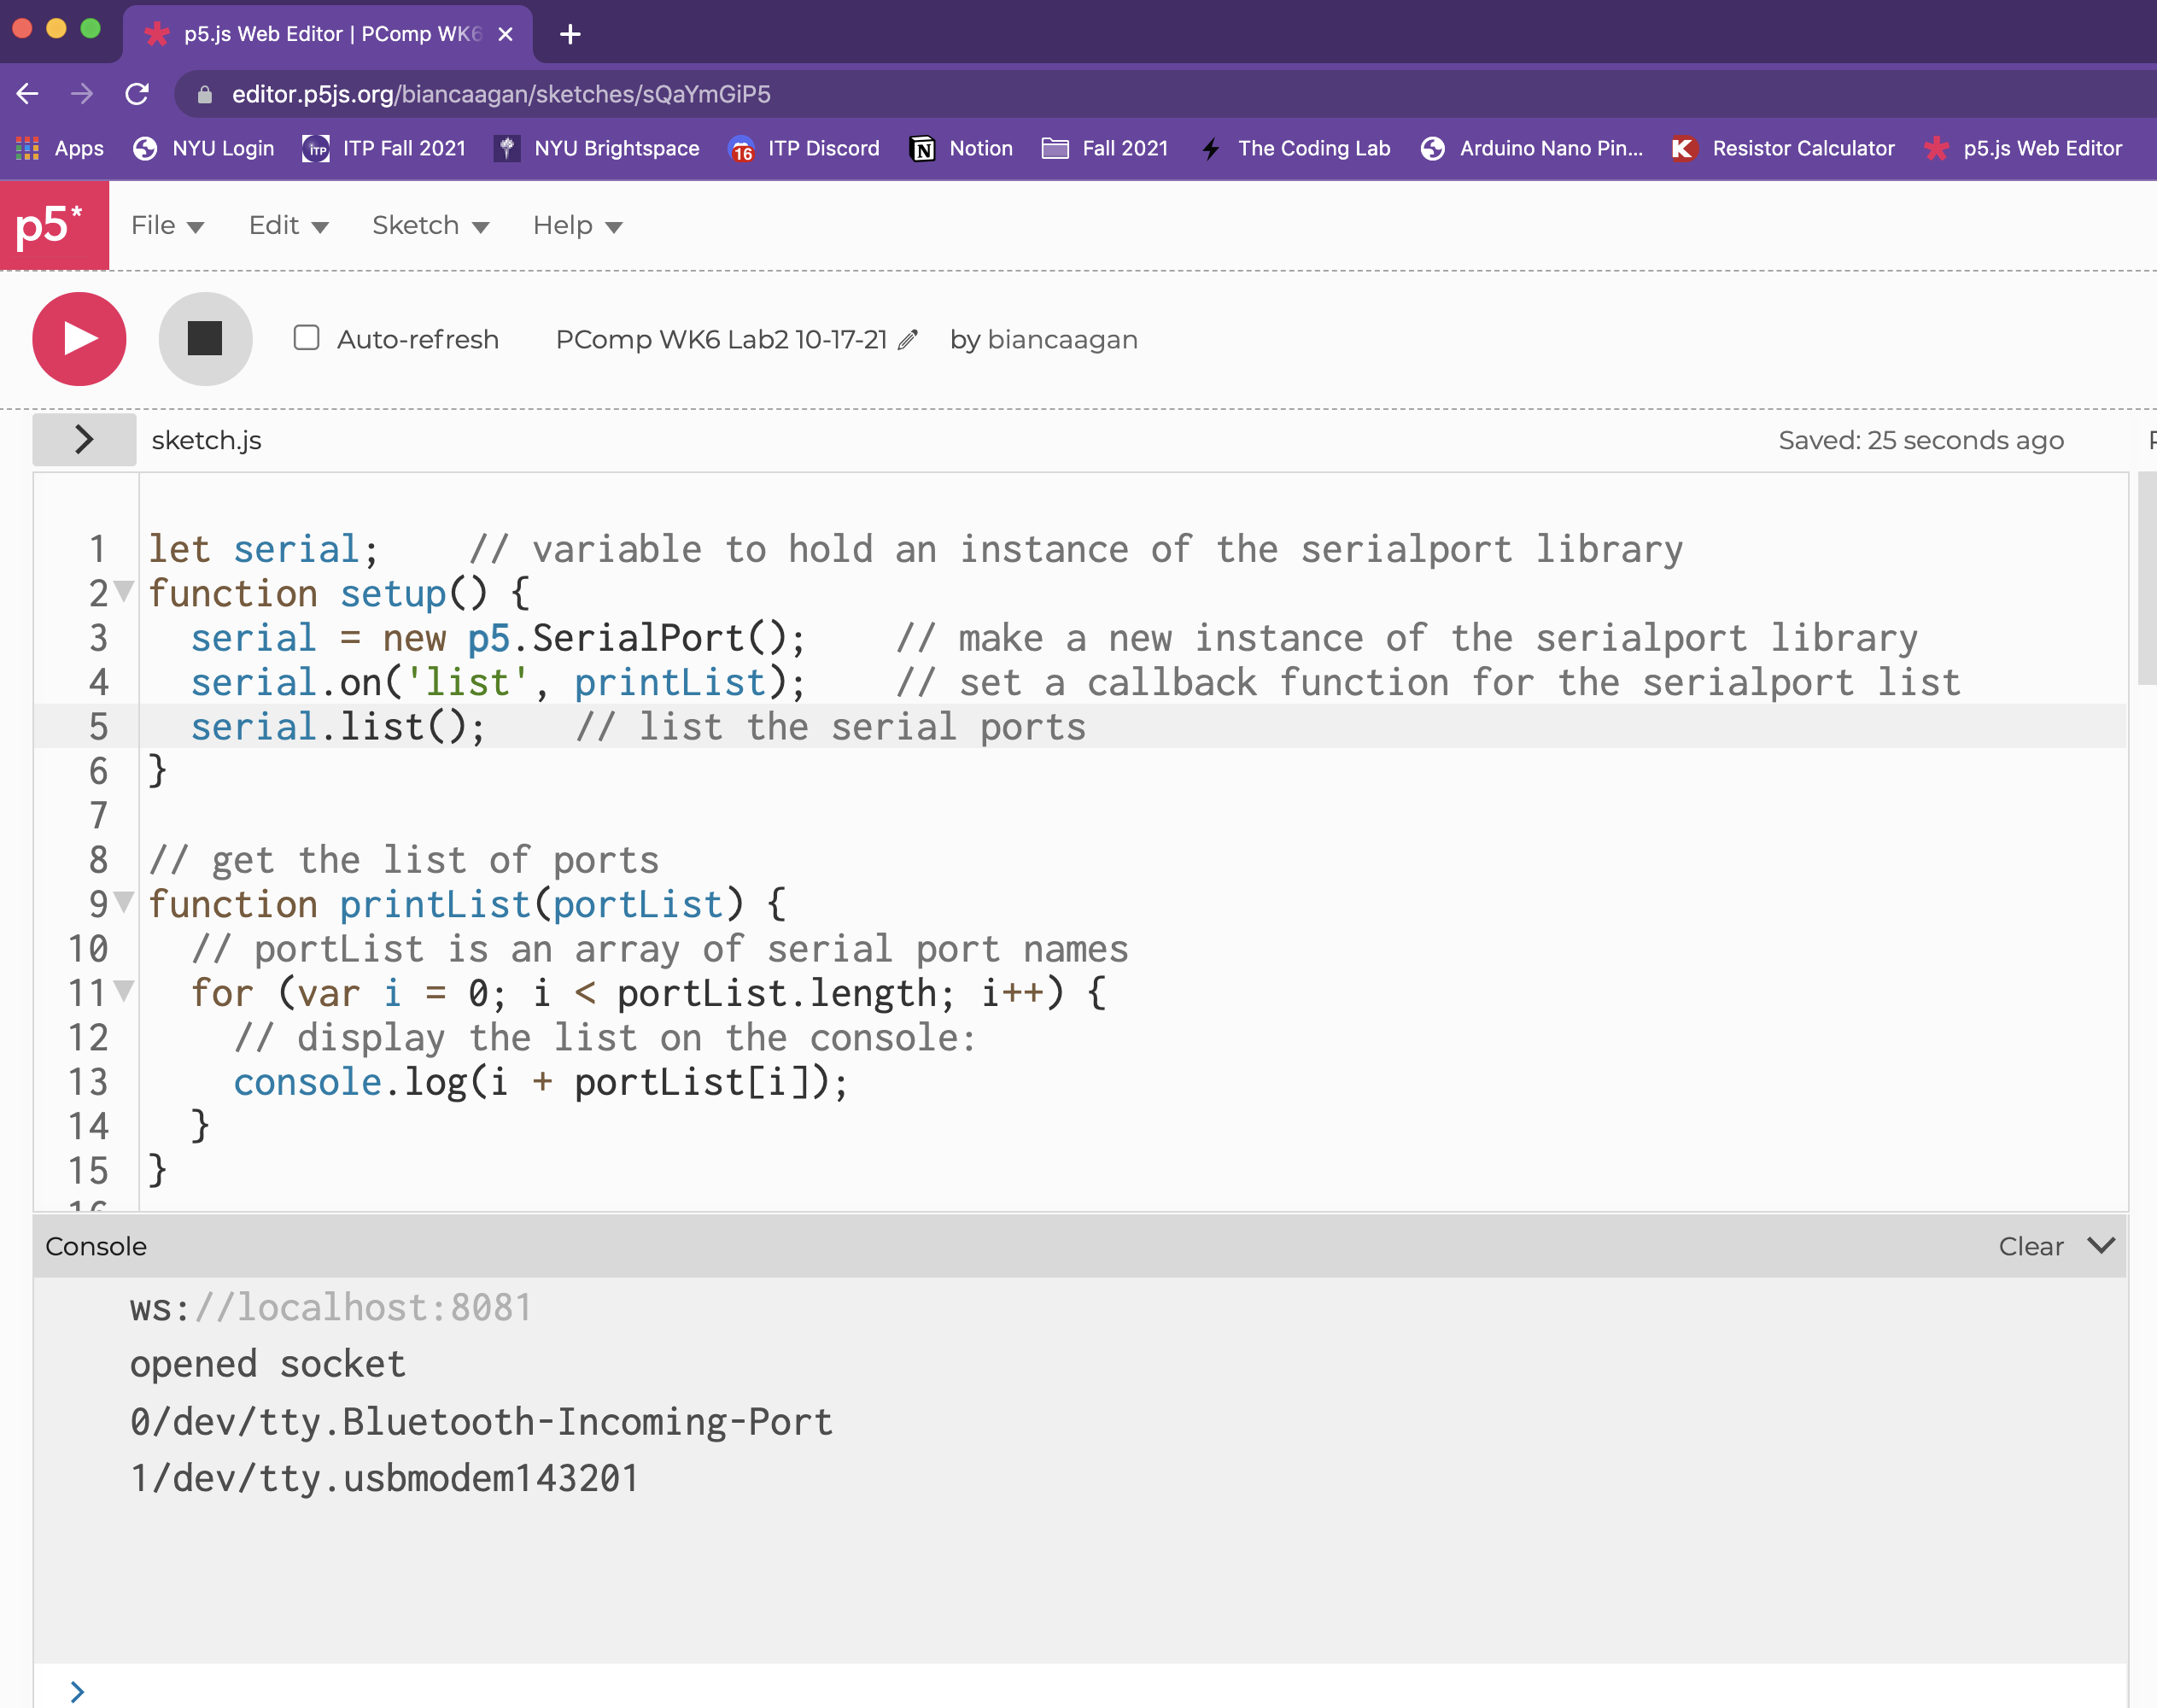Open the File menu
The image size is (2157, 1708).
(166, 226)
